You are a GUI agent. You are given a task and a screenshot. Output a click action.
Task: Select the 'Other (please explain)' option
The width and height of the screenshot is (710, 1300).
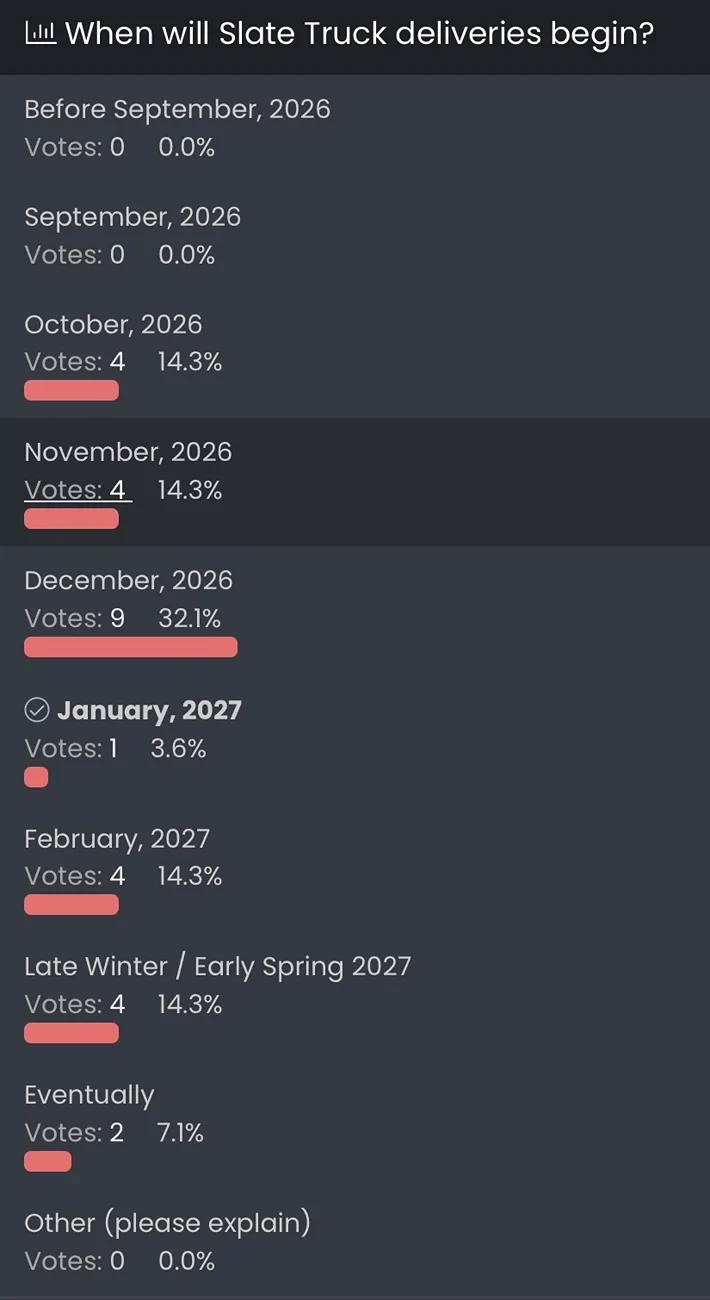[x=167, y=1223]
